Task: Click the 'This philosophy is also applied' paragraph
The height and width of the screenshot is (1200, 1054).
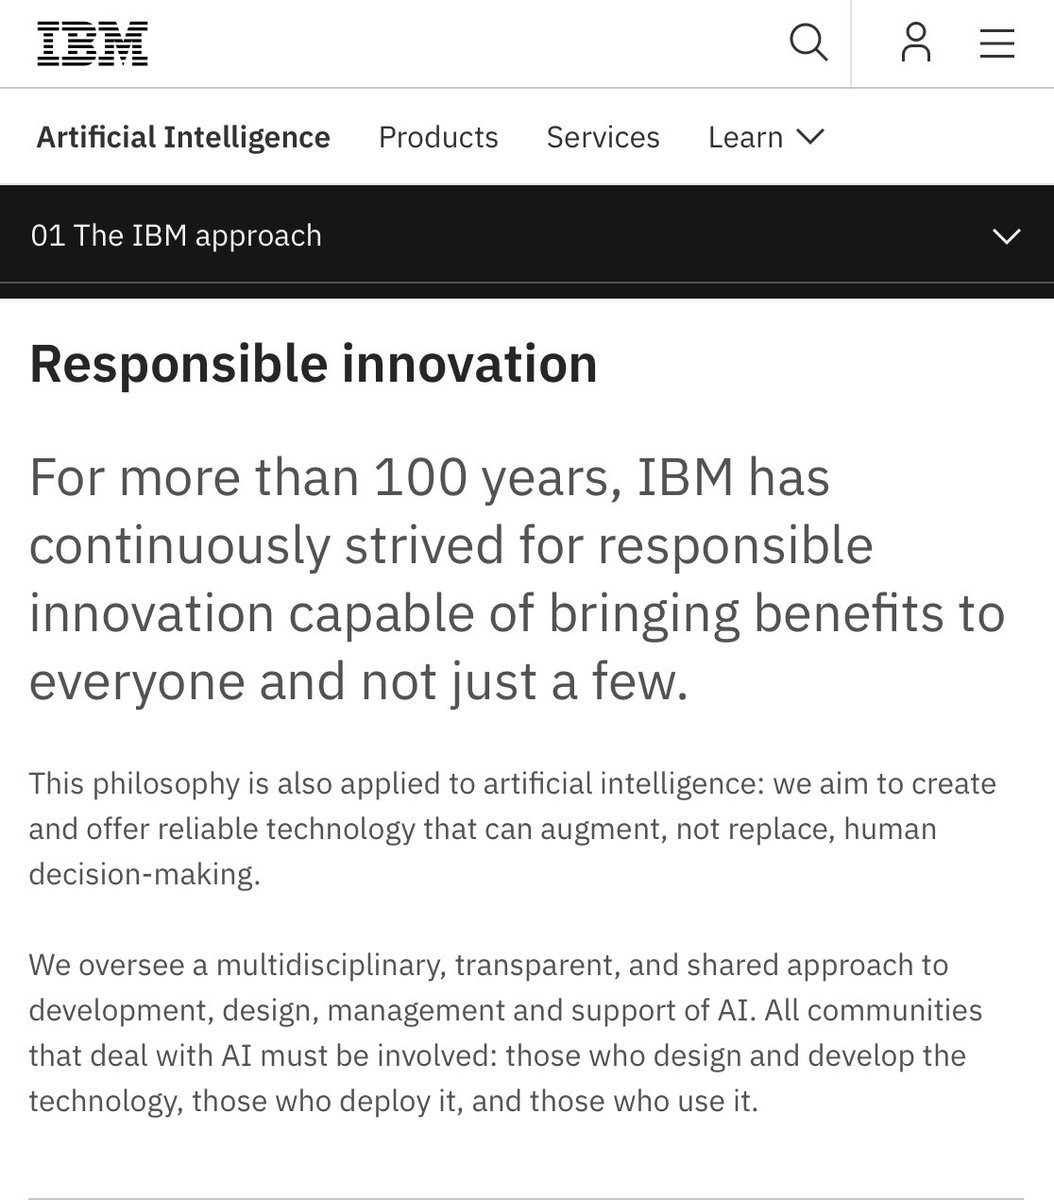Action: tap(513, 829)
